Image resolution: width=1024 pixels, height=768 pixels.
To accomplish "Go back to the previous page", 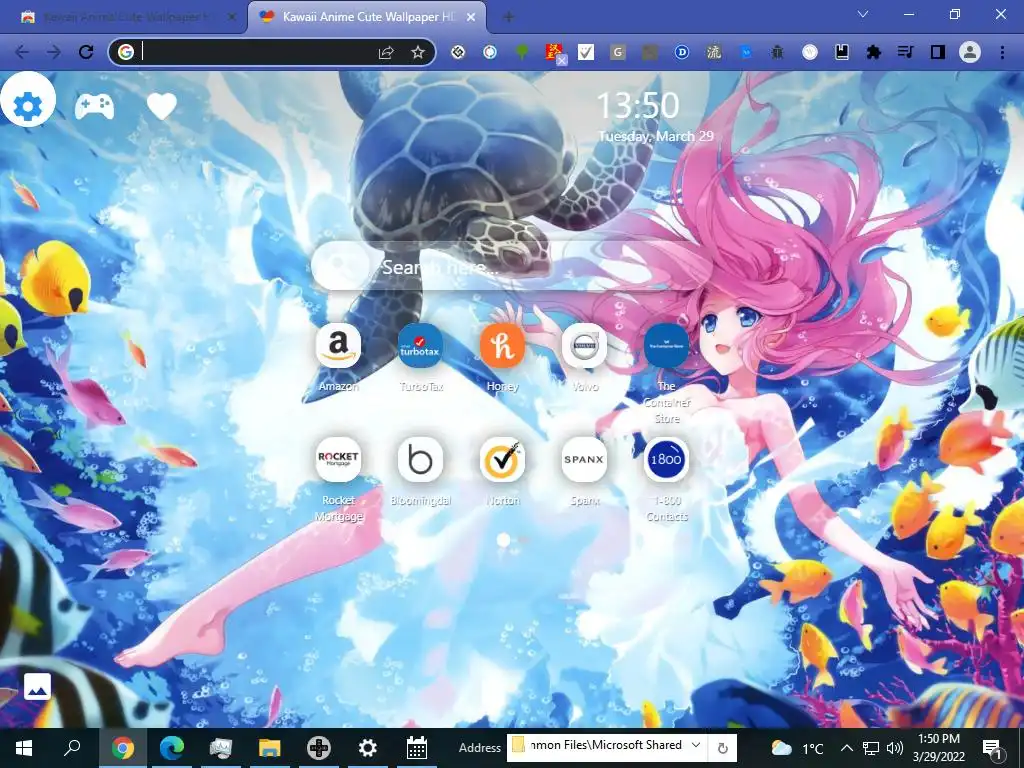I will coord(22,52).
